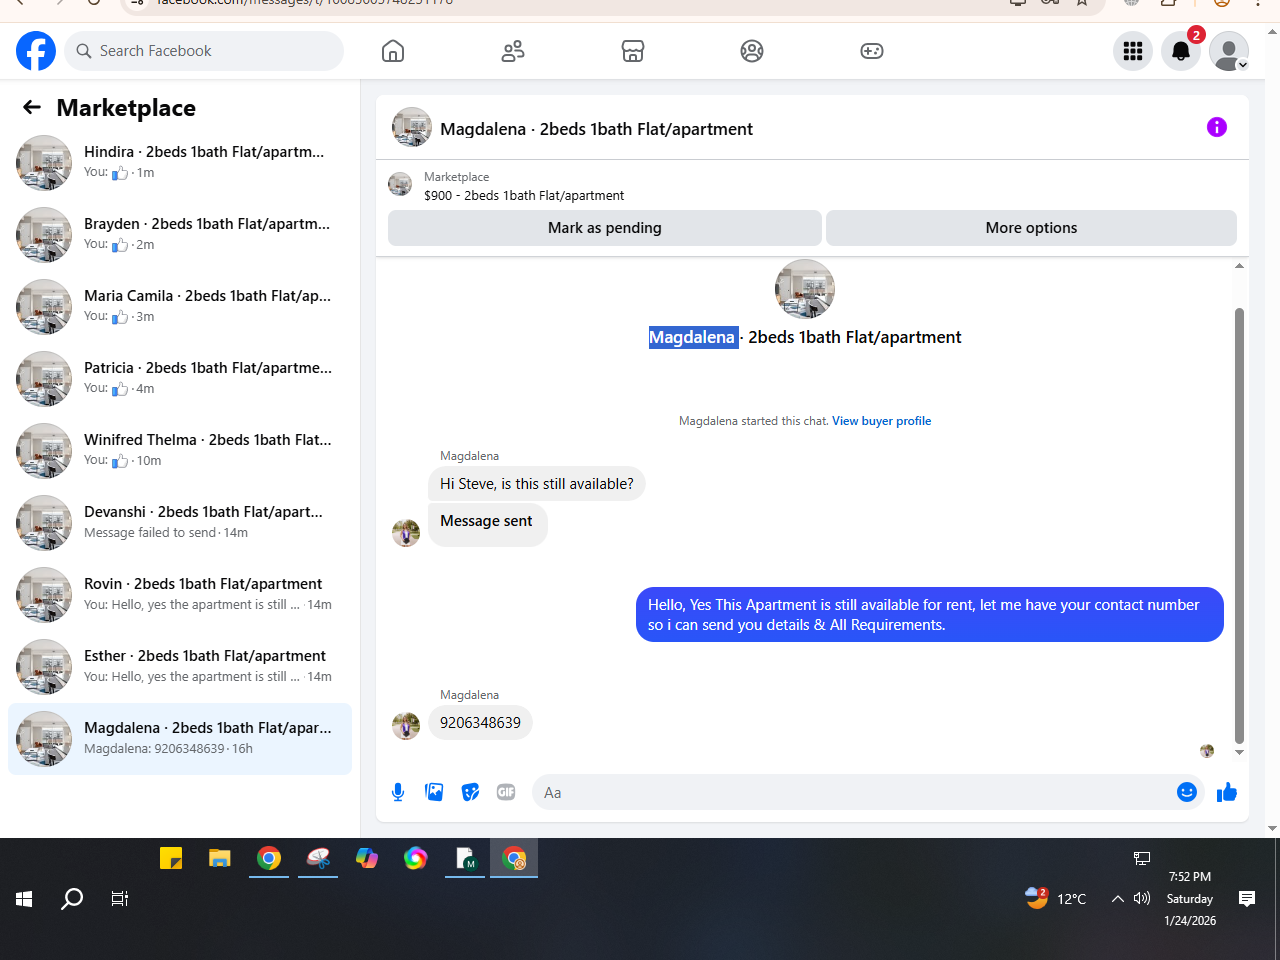Open the account profile menu
This screenshot has width=1280, height=960.
(x=1229, y=51)
